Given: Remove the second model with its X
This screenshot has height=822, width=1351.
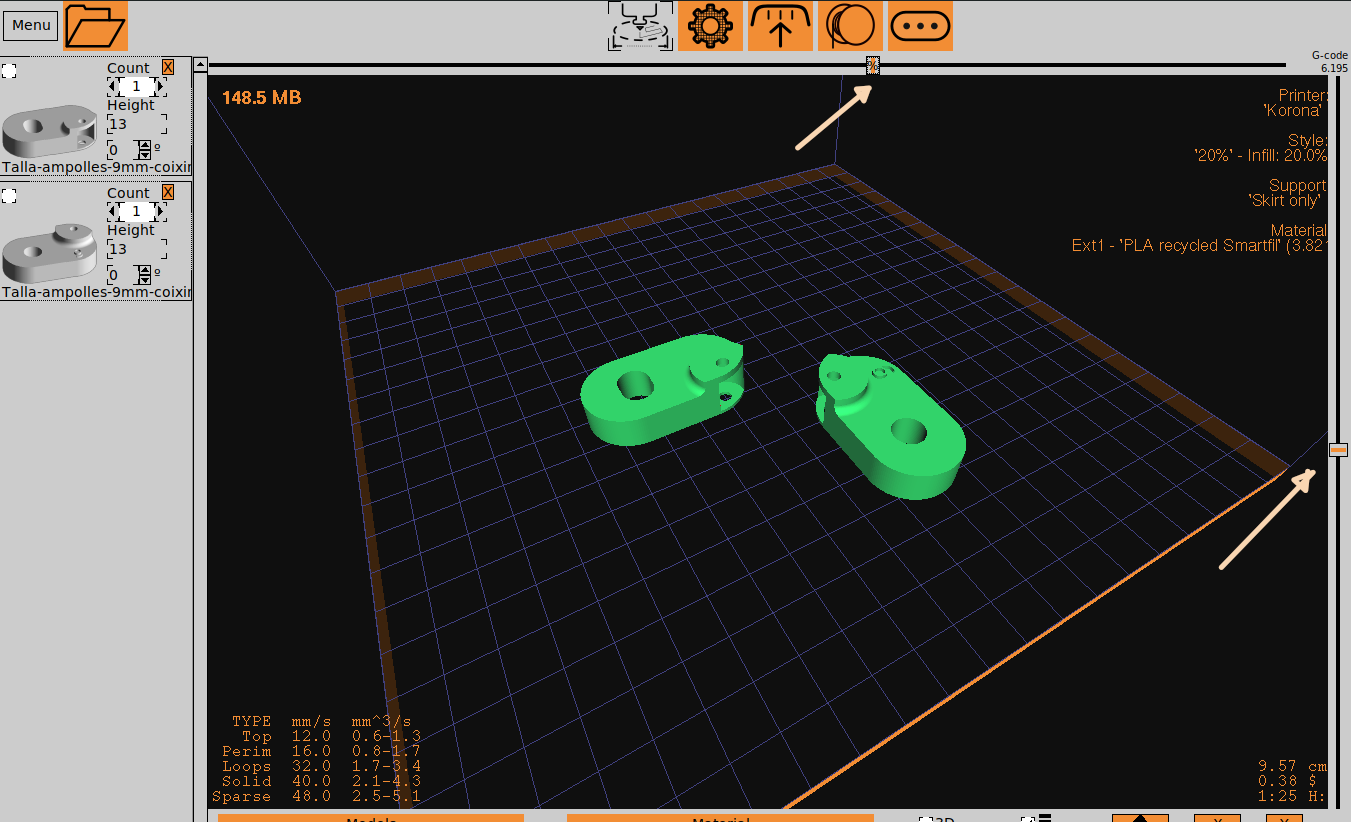Looking at the screenshot, I should click(168, 192).
